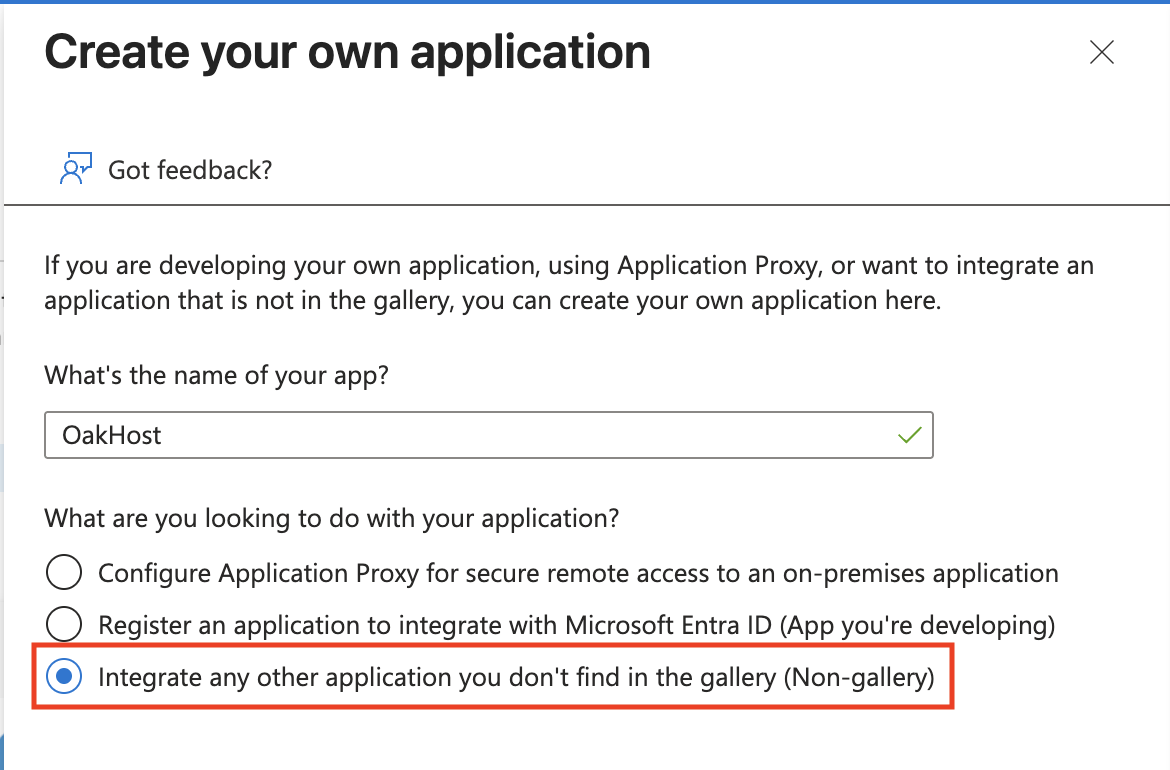The image size is (1170, 770).
Task: Click the "Create your own application" heading
Action: point(347,52)
